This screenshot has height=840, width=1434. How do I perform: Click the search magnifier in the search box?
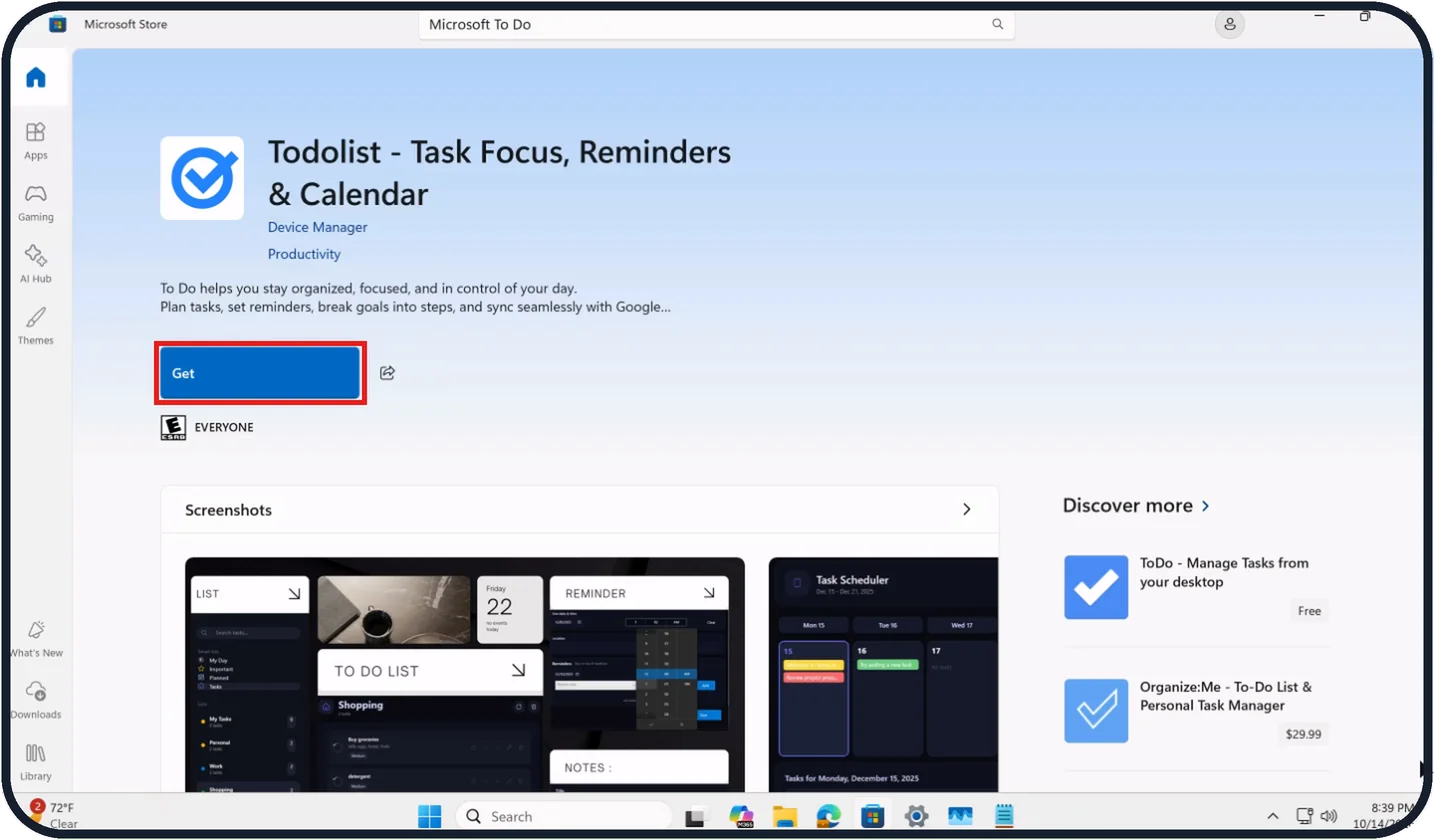point(997,24)
